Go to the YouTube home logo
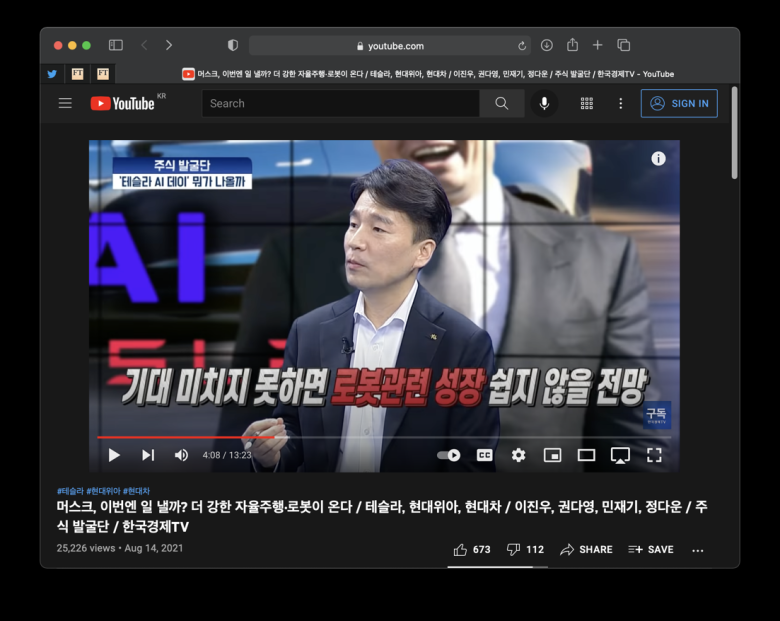Viewport: 780px width, 621px height. tap(123, 104)
